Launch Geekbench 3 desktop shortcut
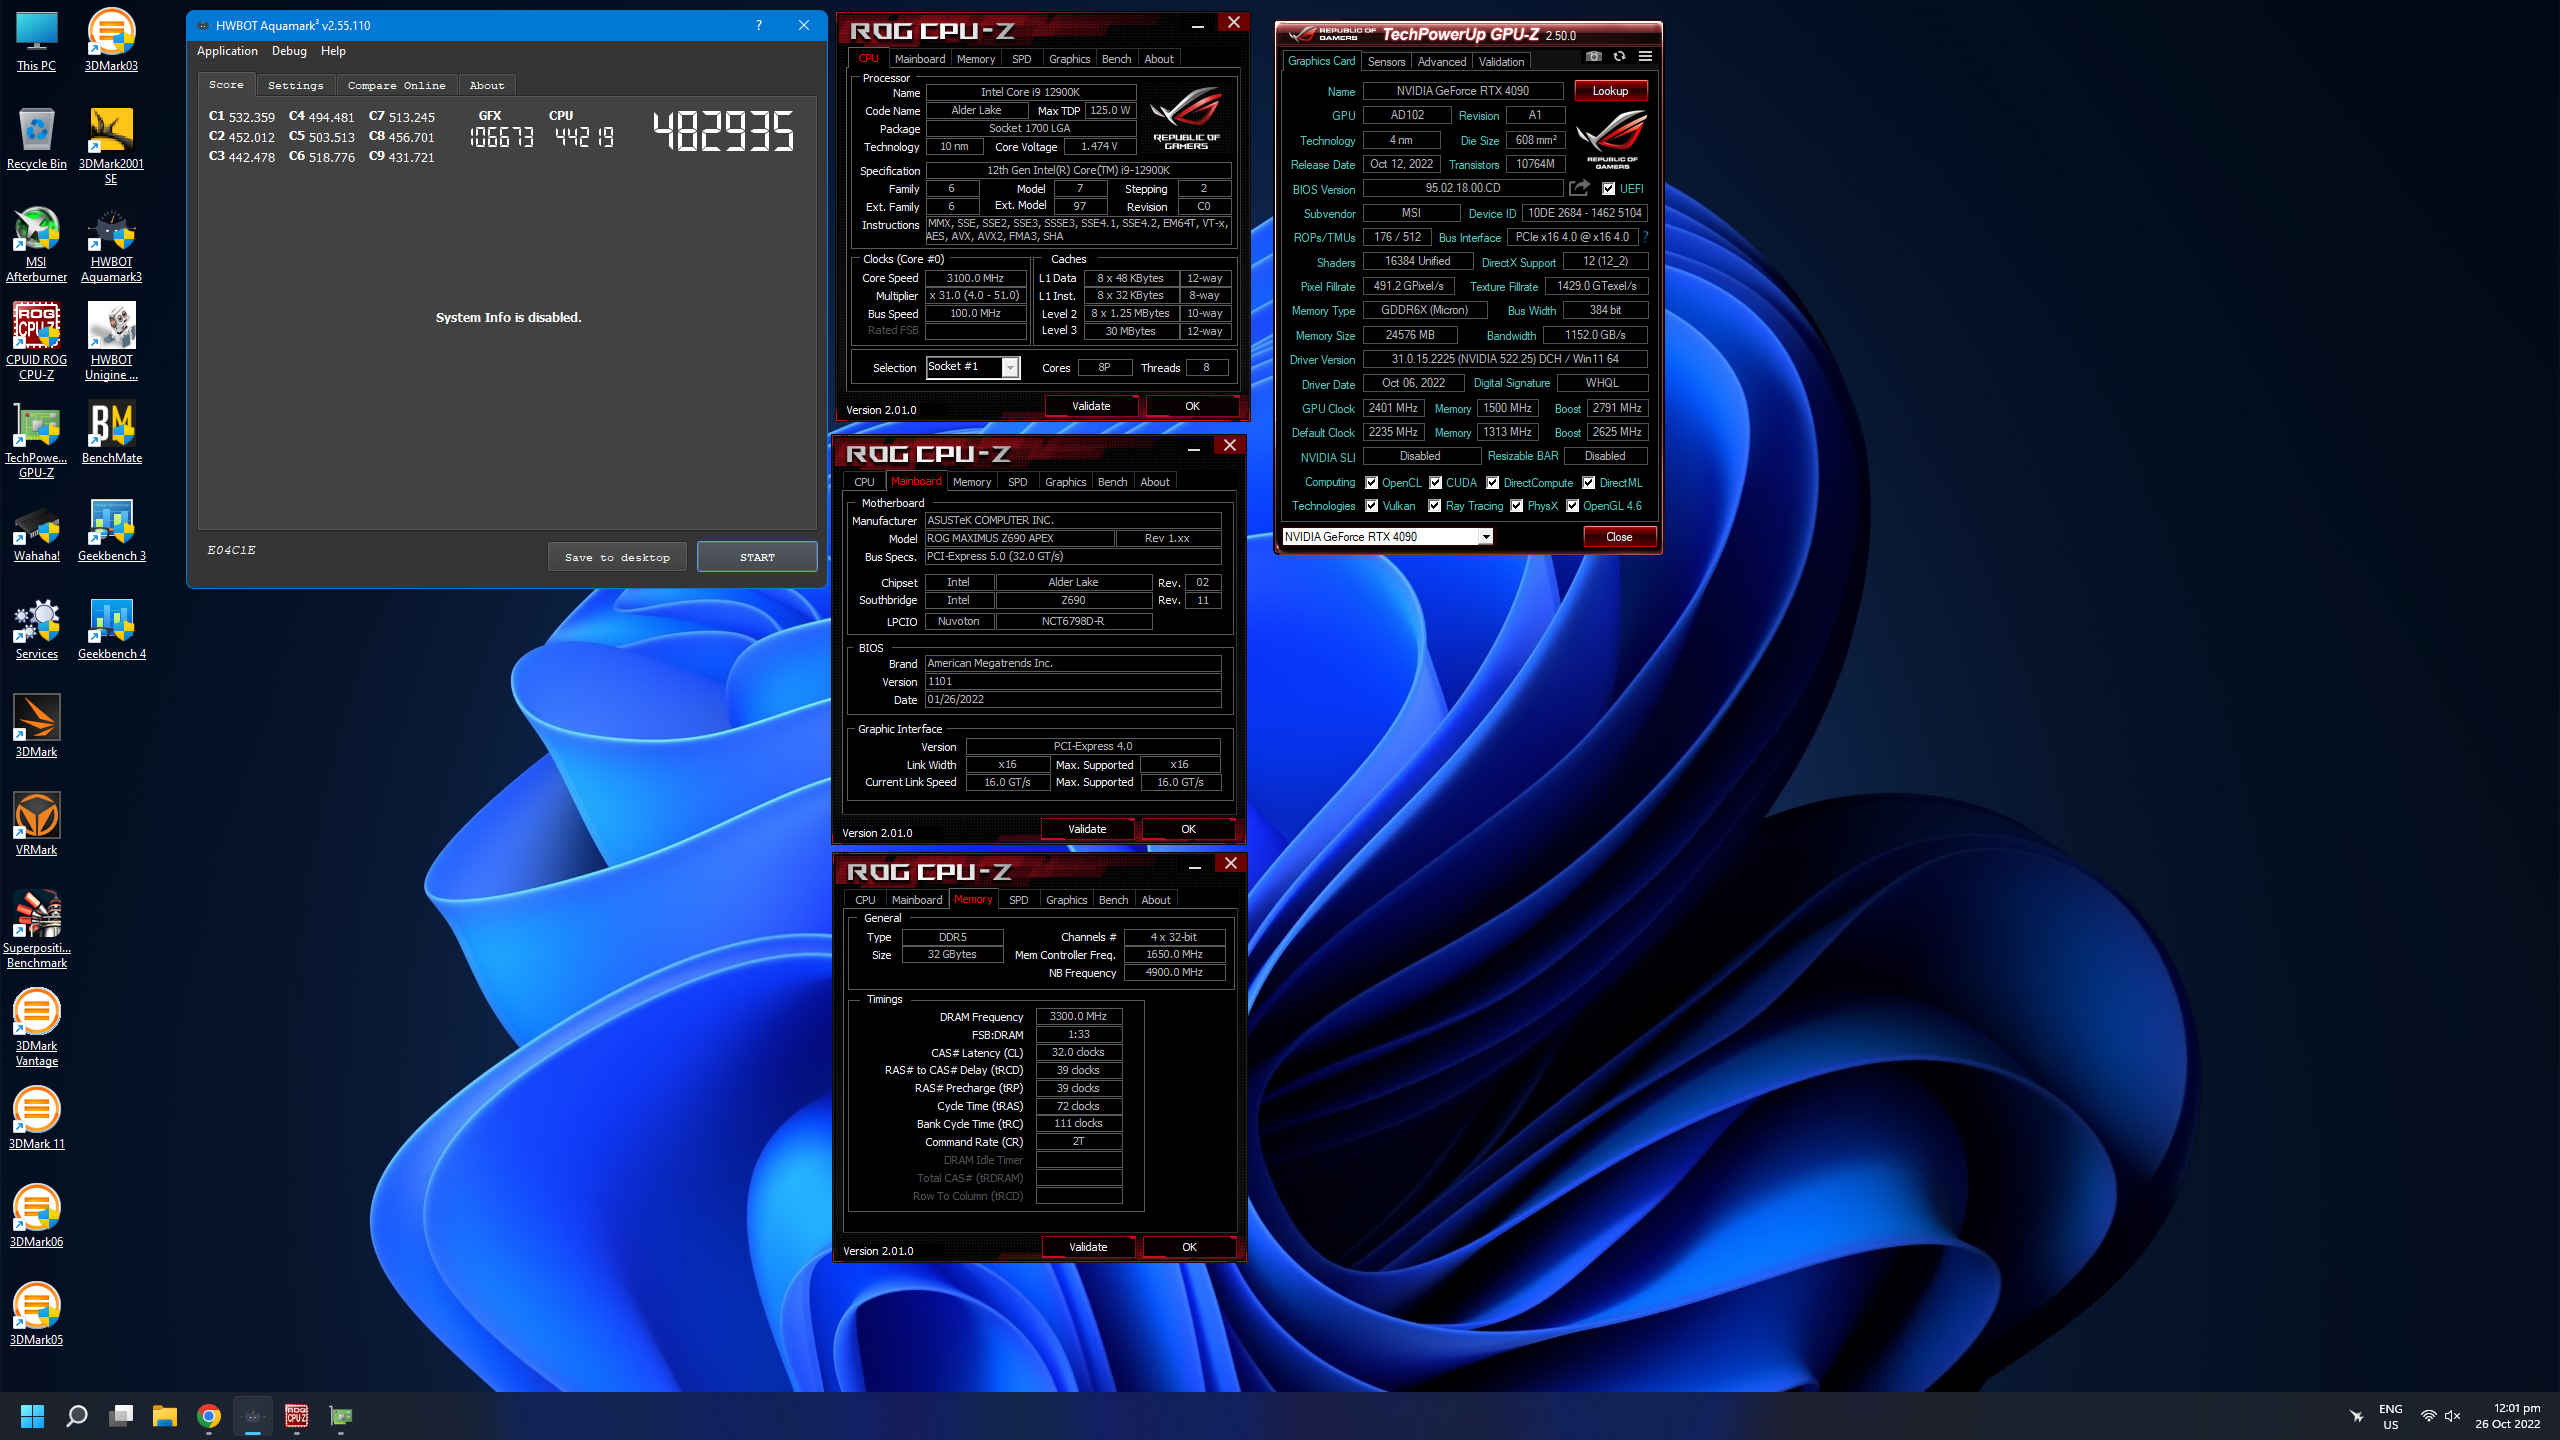 [x=111, y=531]
